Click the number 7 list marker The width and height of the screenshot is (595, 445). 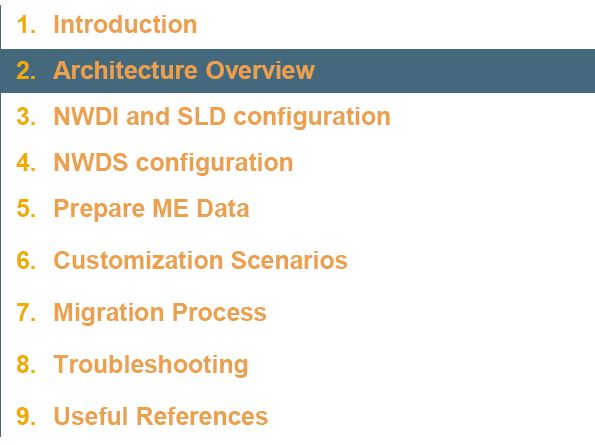pyautogui.click(x=26, y=313)
